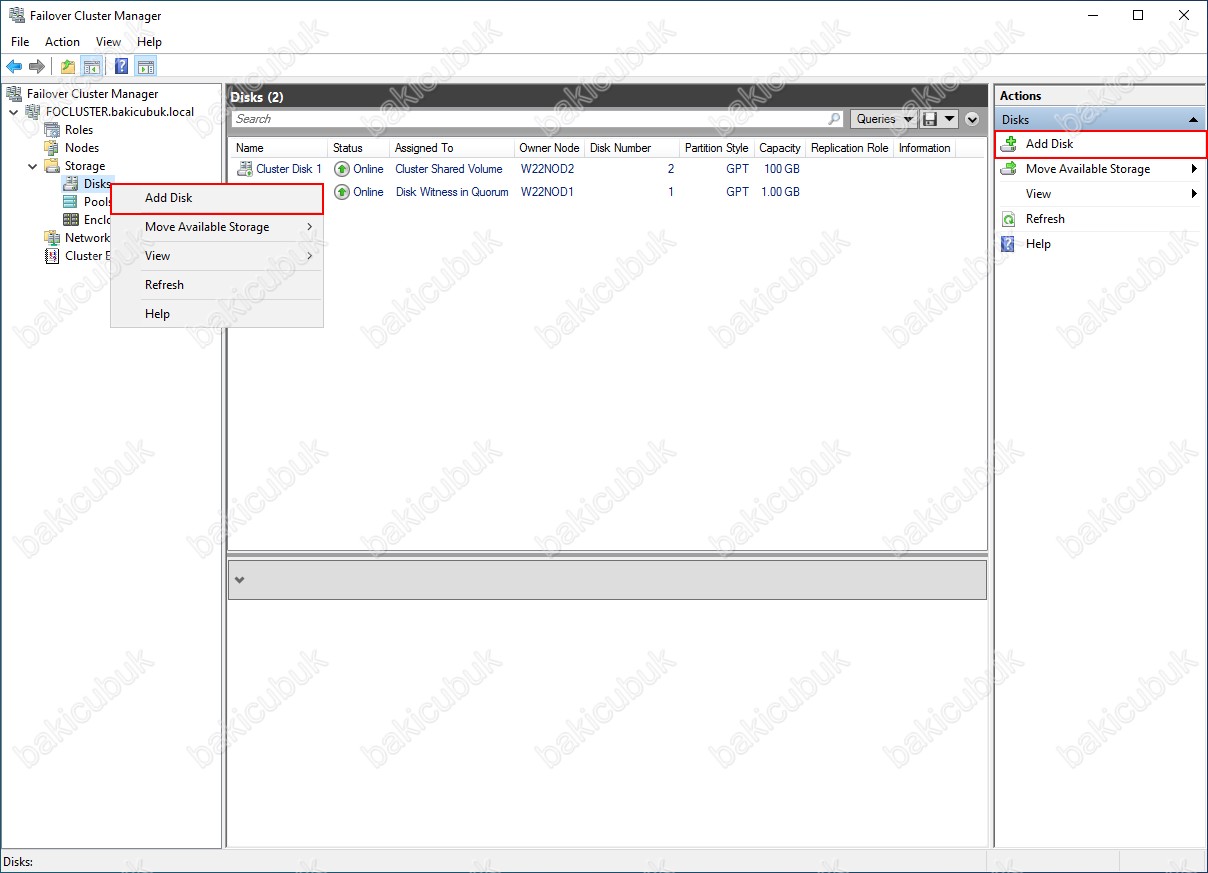Click Online status icon for Disk Witness row
Screen dimensions: 1208x873
[342, 192]
